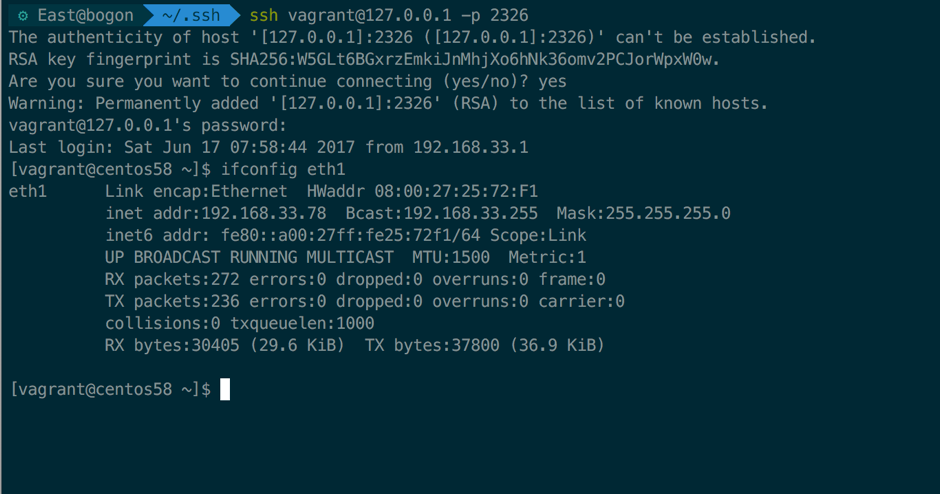Click the MTU:1500 value
Screen dimensions: 940x494
pos(451,257)
